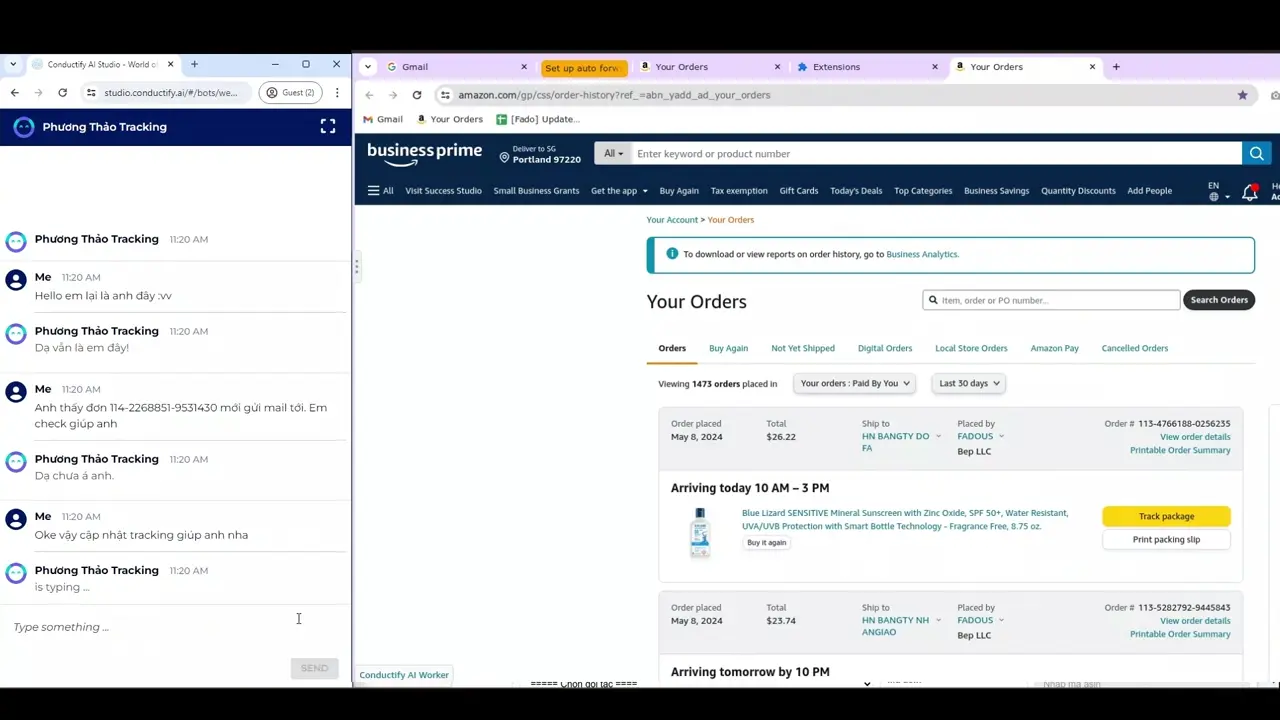Expand Placed by FADOUS on the $26.22 order
Viewport: 1280px width, 720px height.
point(981,436)
